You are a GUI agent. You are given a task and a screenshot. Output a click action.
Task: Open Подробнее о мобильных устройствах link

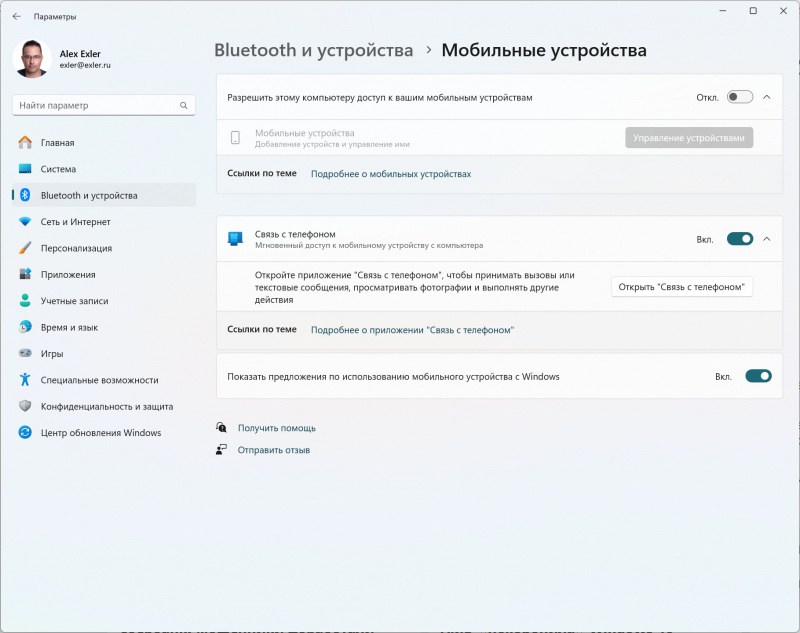coord(390,174)
